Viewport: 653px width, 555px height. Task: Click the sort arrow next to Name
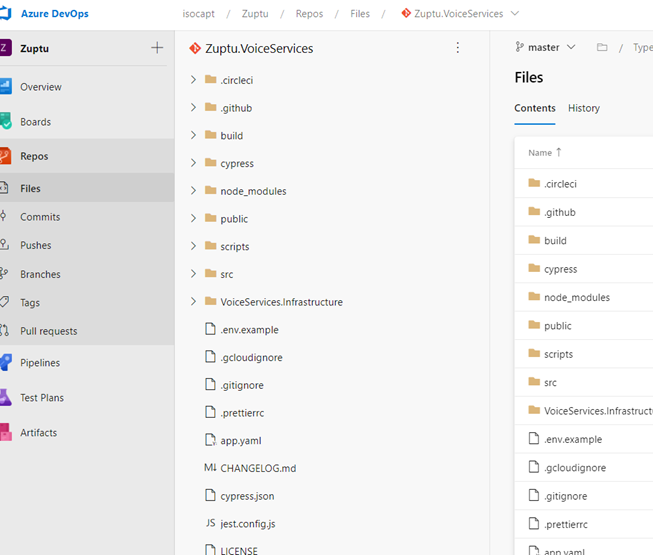559,152
